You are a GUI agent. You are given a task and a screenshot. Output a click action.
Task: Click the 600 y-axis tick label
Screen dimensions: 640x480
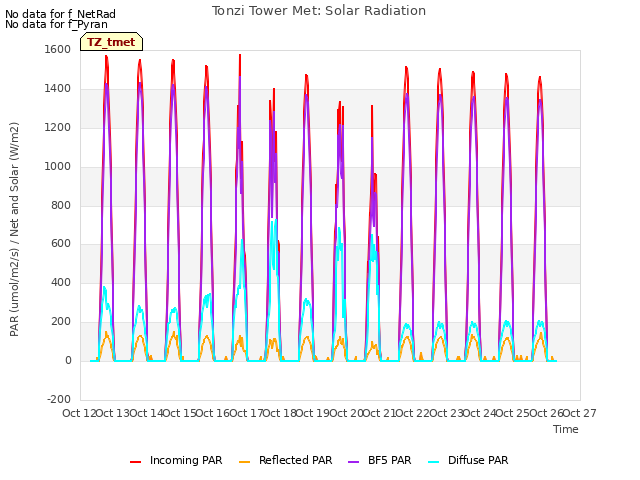tap(61, 244)
